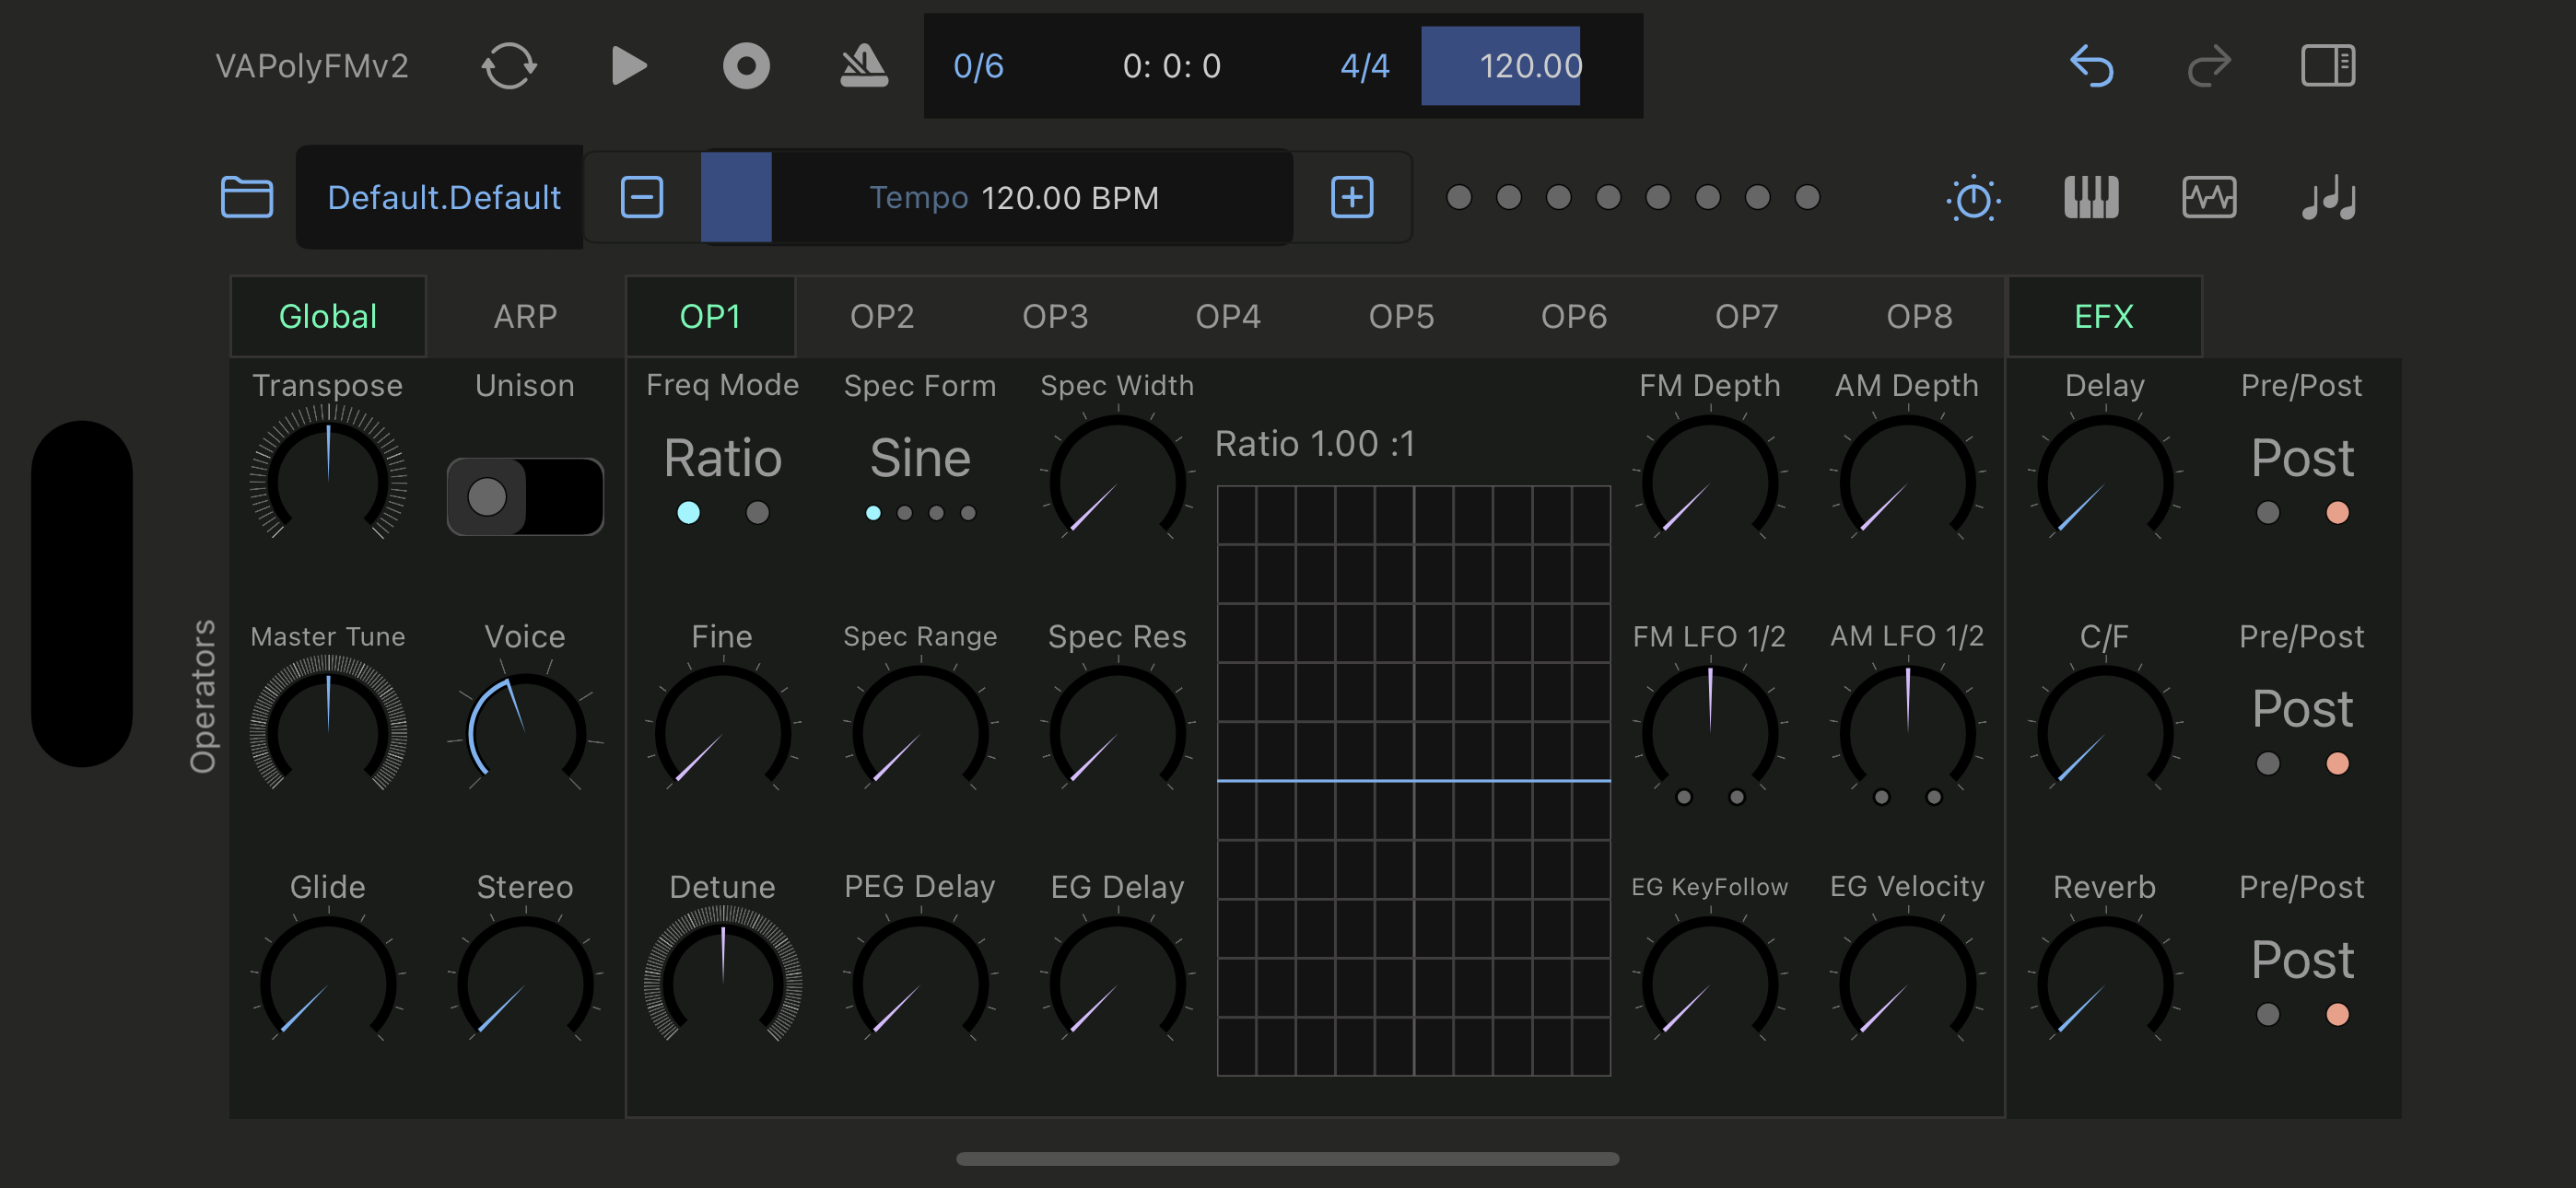Click the loop/sync icon
2576x1188 pixels.
(509, 66)
